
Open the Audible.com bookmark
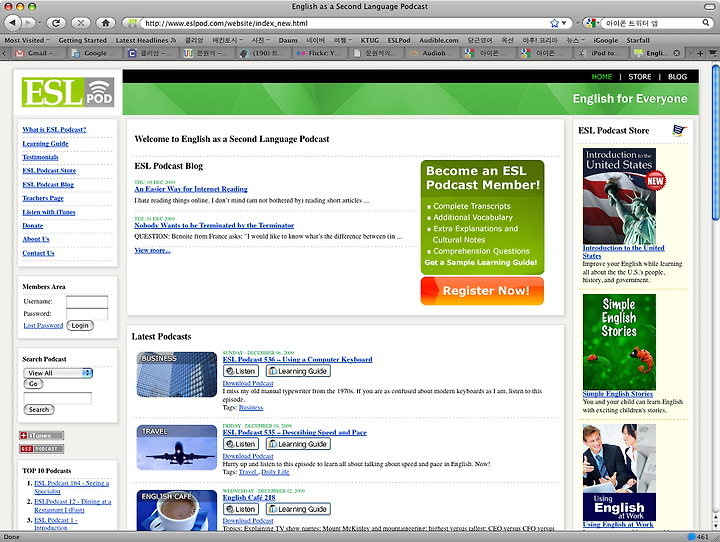(439, 40)
